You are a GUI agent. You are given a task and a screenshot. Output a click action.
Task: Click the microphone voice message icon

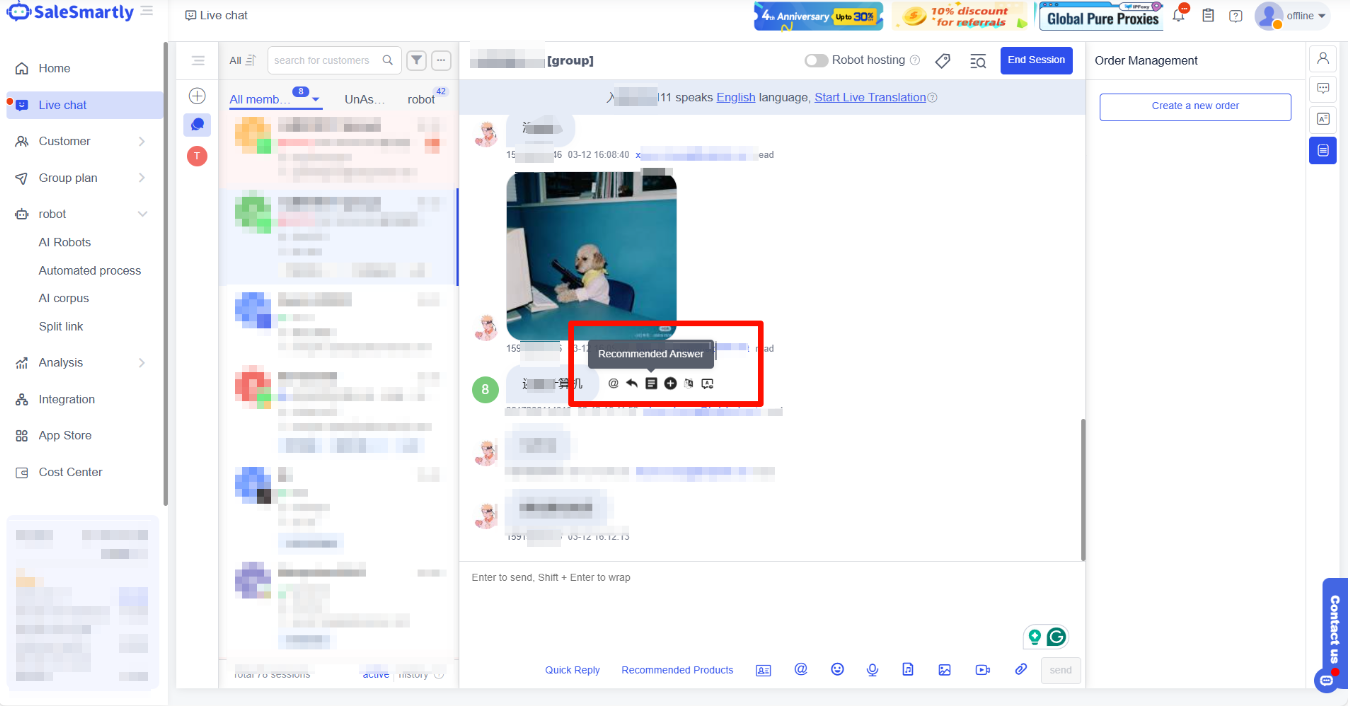tap(873, 670)
